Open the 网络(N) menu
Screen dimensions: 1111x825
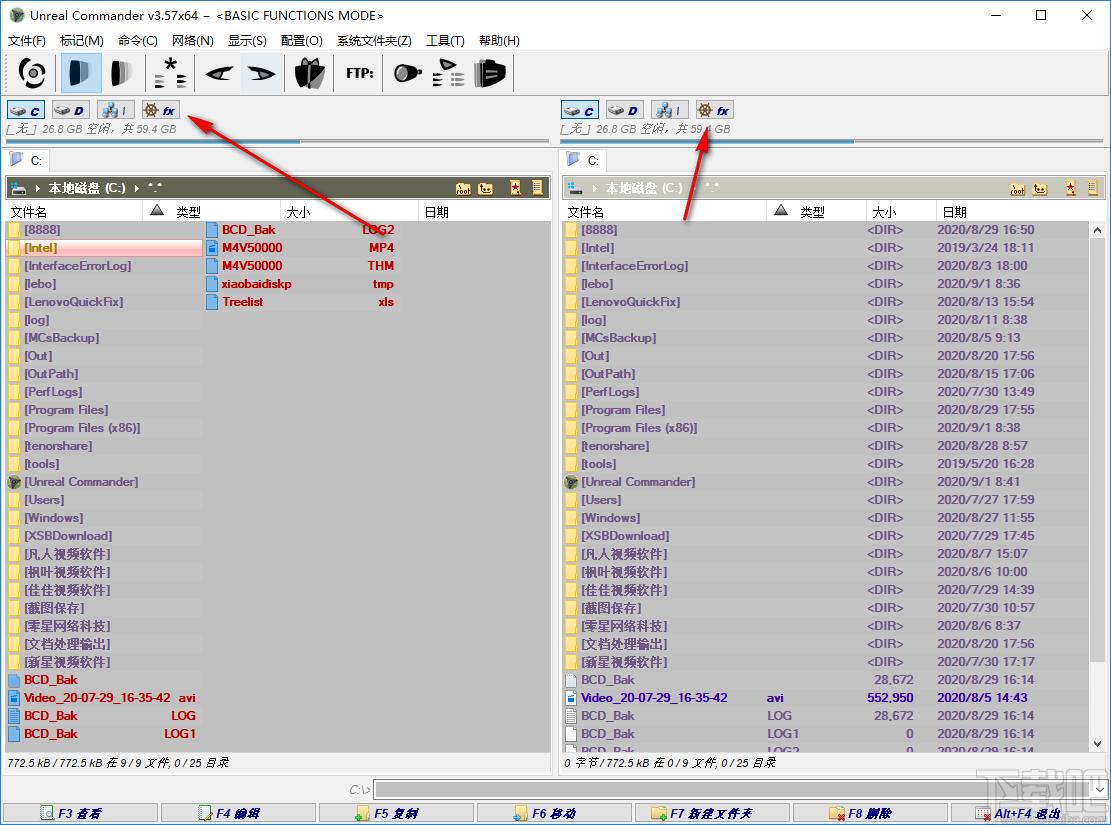pos(193,40)
